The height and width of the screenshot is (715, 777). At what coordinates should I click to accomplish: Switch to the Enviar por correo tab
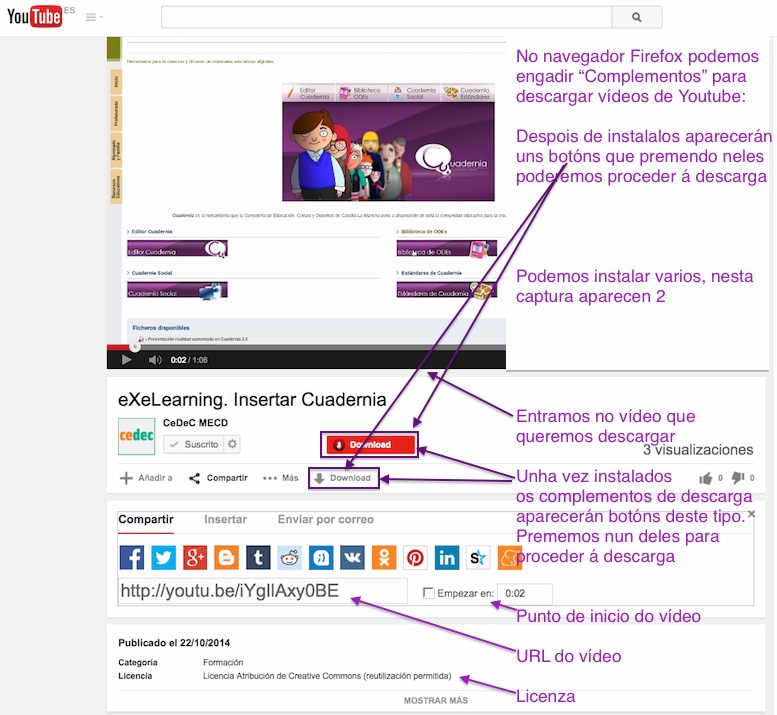pyautogui.click(x=326, y=519)
